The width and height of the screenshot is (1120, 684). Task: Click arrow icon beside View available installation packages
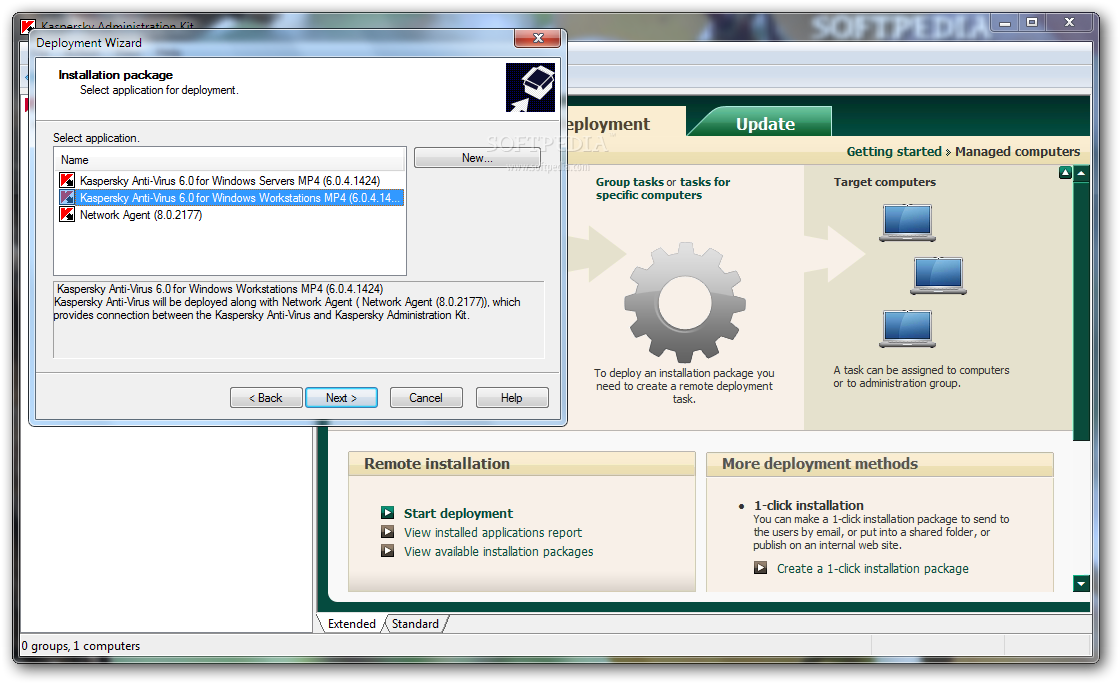tap(387, 551)
